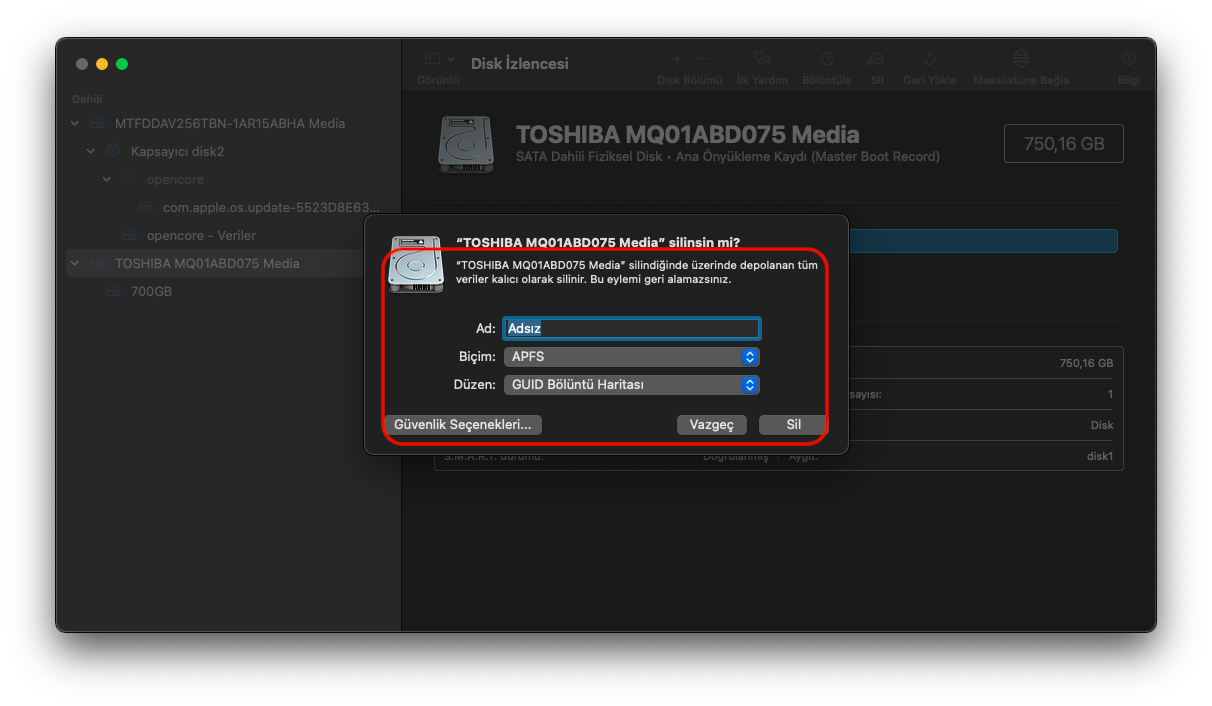Click the Geri Yükle toolbar icon
This screenshot has width=1212, height=706.
[929, 60]
